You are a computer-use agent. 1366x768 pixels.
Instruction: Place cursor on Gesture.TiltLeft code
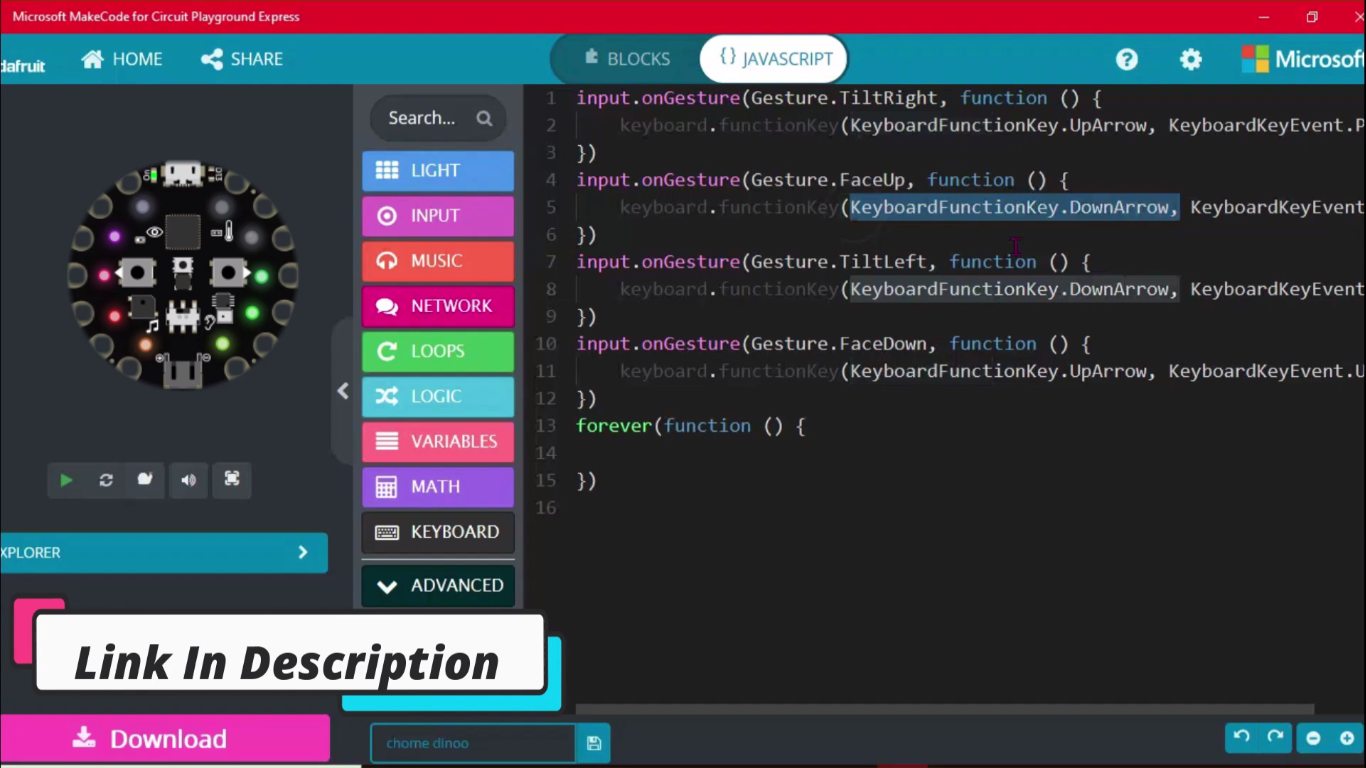[x=839, y=262]
